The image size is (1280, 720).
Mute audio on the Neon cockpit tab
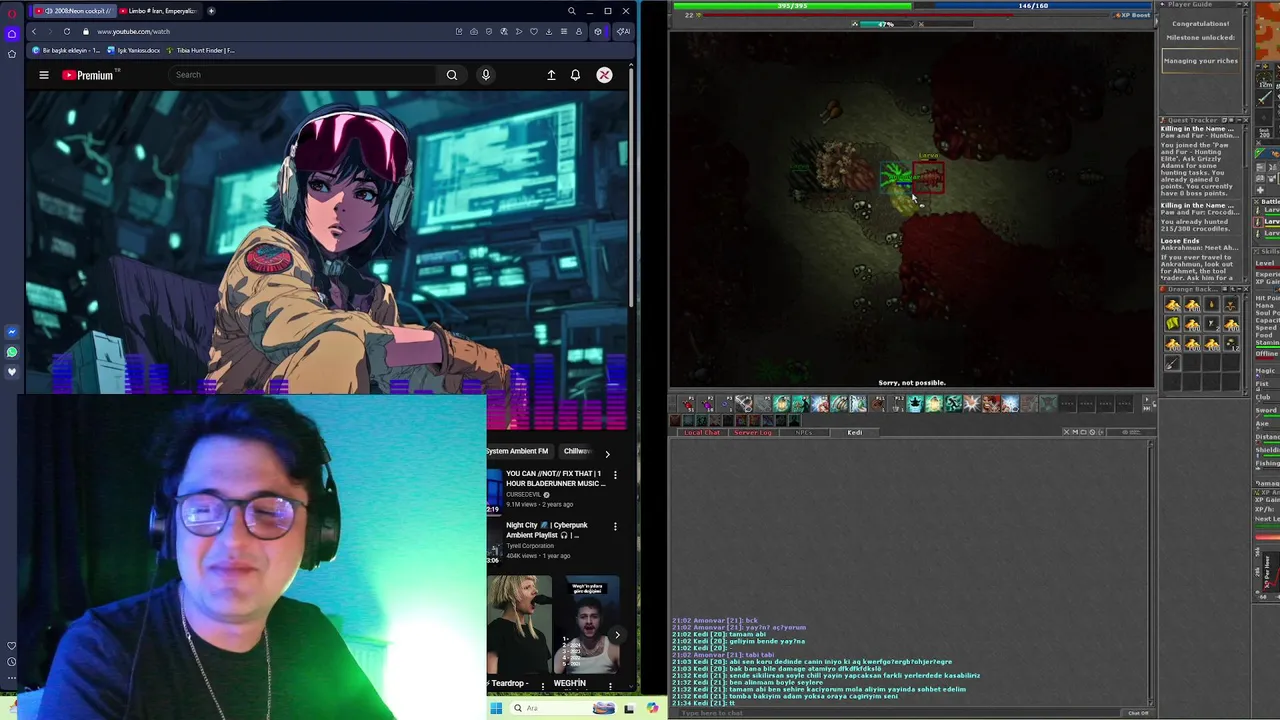(x=48, y=11)
